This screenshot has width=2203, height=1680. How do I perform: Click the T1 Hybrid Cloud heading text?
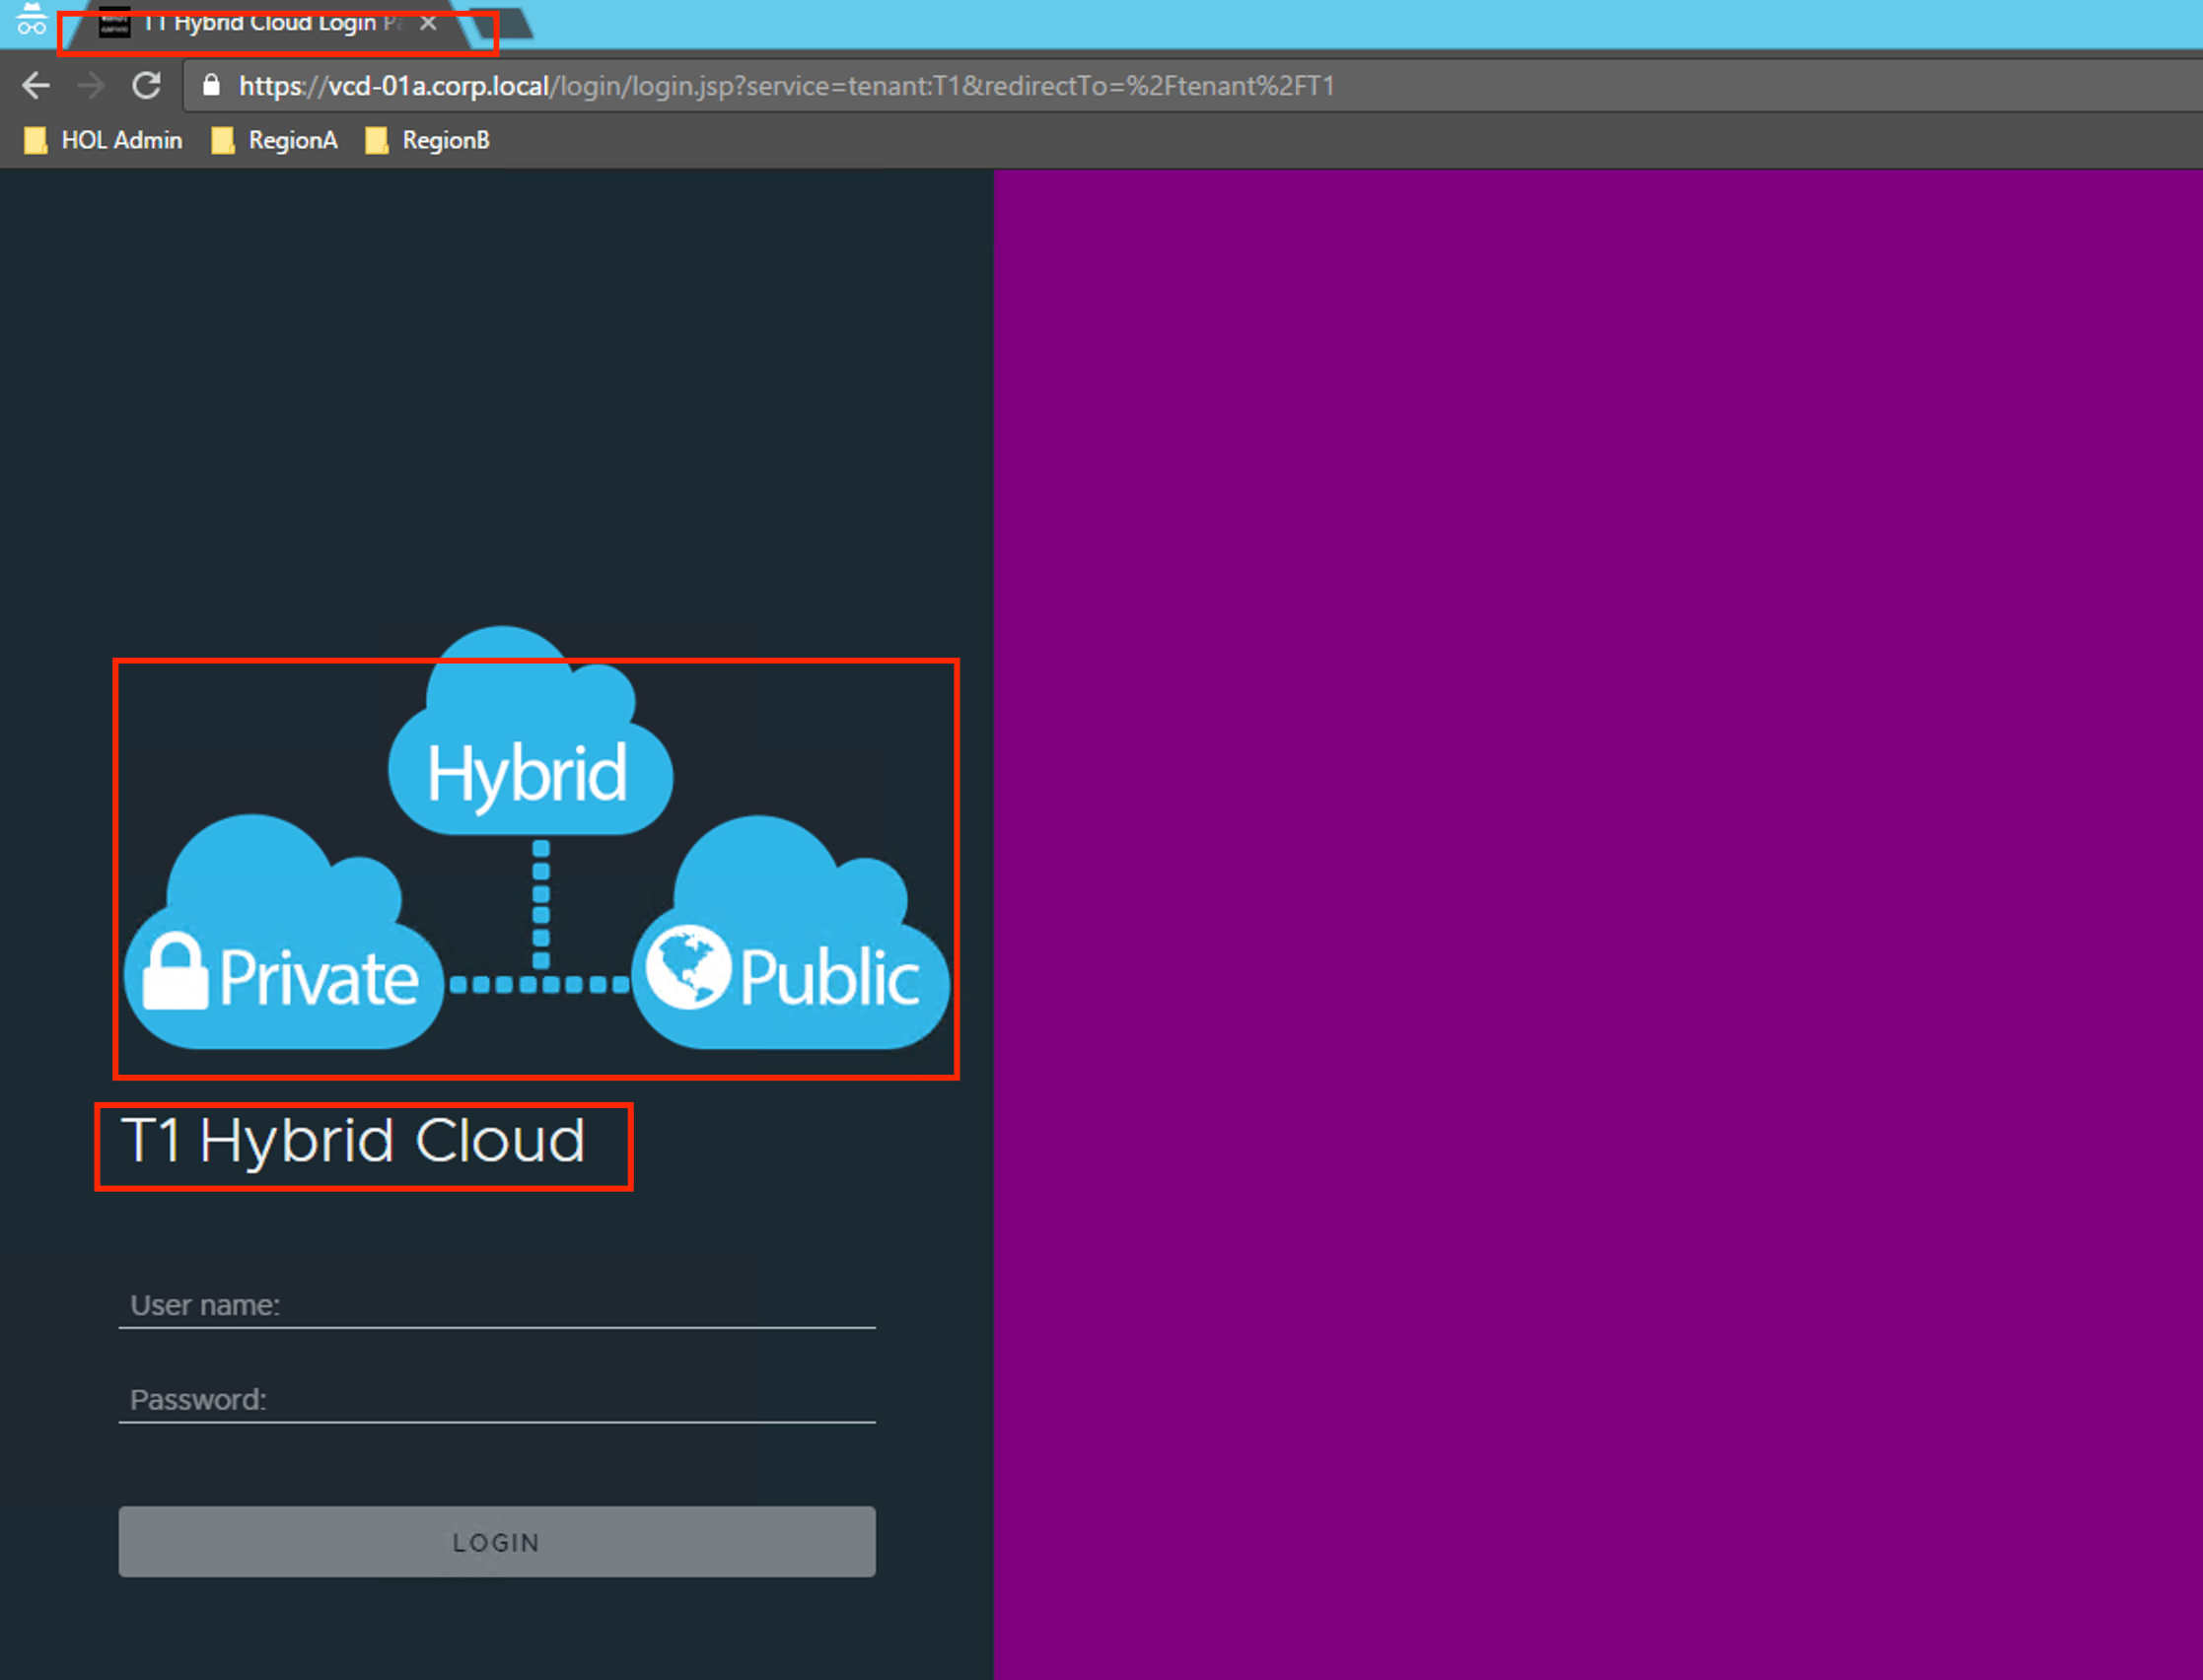[353, 1141]
